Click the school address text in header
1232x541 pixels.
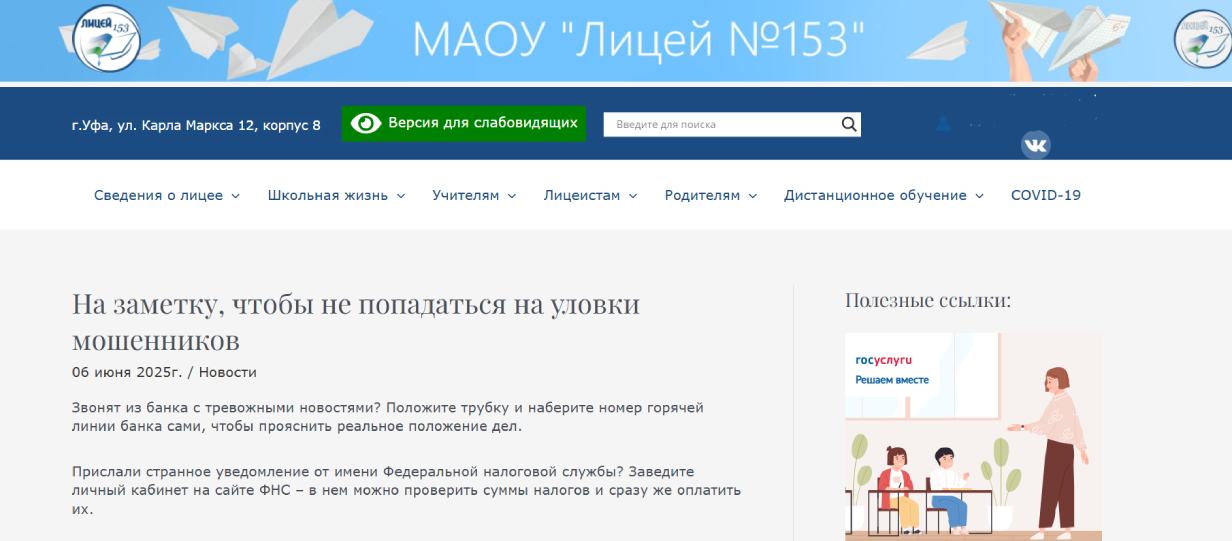pos(196,126)
